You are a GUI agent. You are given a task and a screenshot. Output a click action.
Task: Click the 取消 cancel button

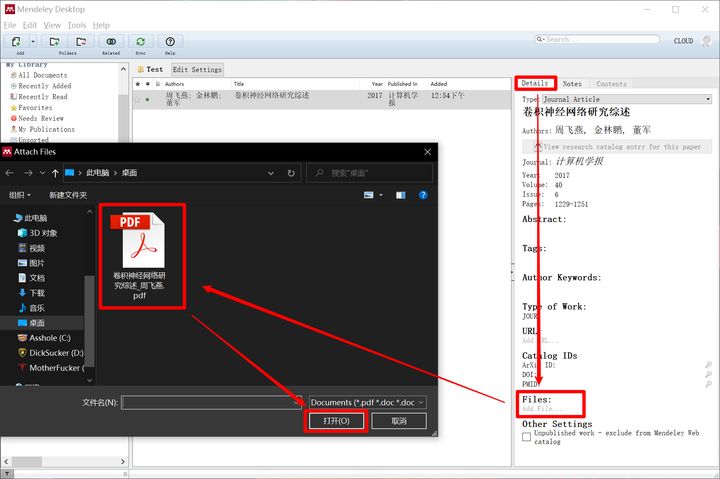399,421
